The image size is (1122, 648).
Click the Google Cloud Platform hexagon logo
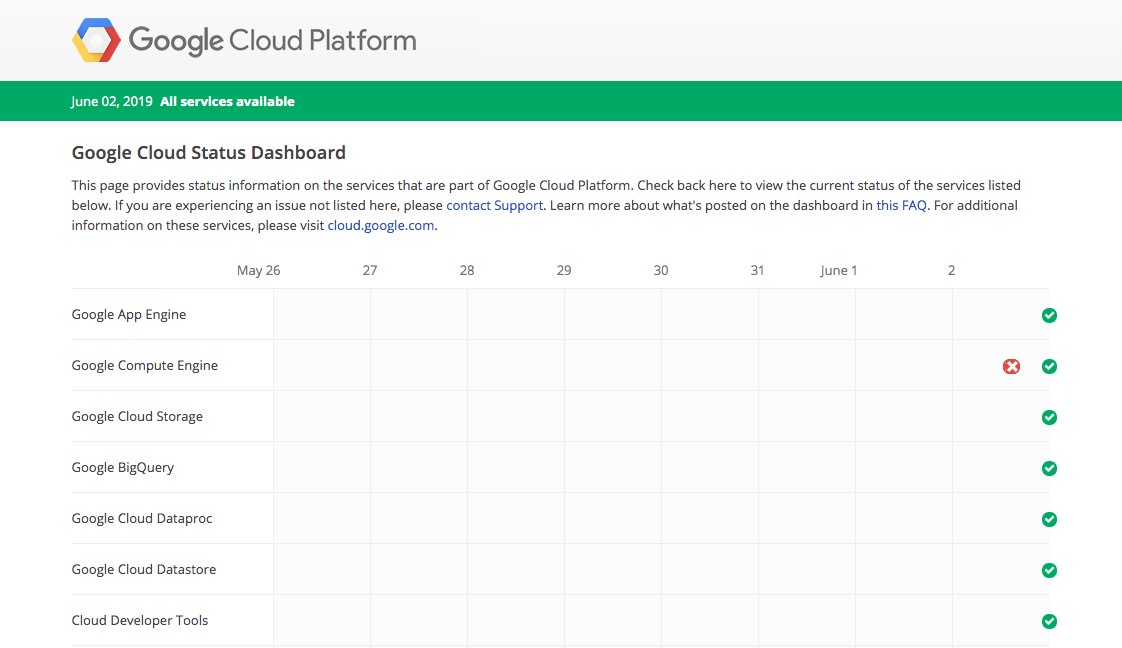[x=97, y=40]
